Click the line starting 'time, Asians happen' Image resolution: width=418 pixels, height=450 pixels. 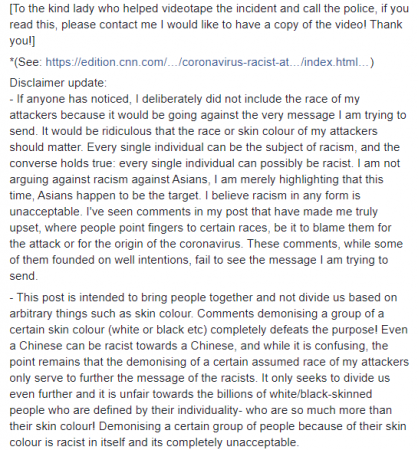185,195
